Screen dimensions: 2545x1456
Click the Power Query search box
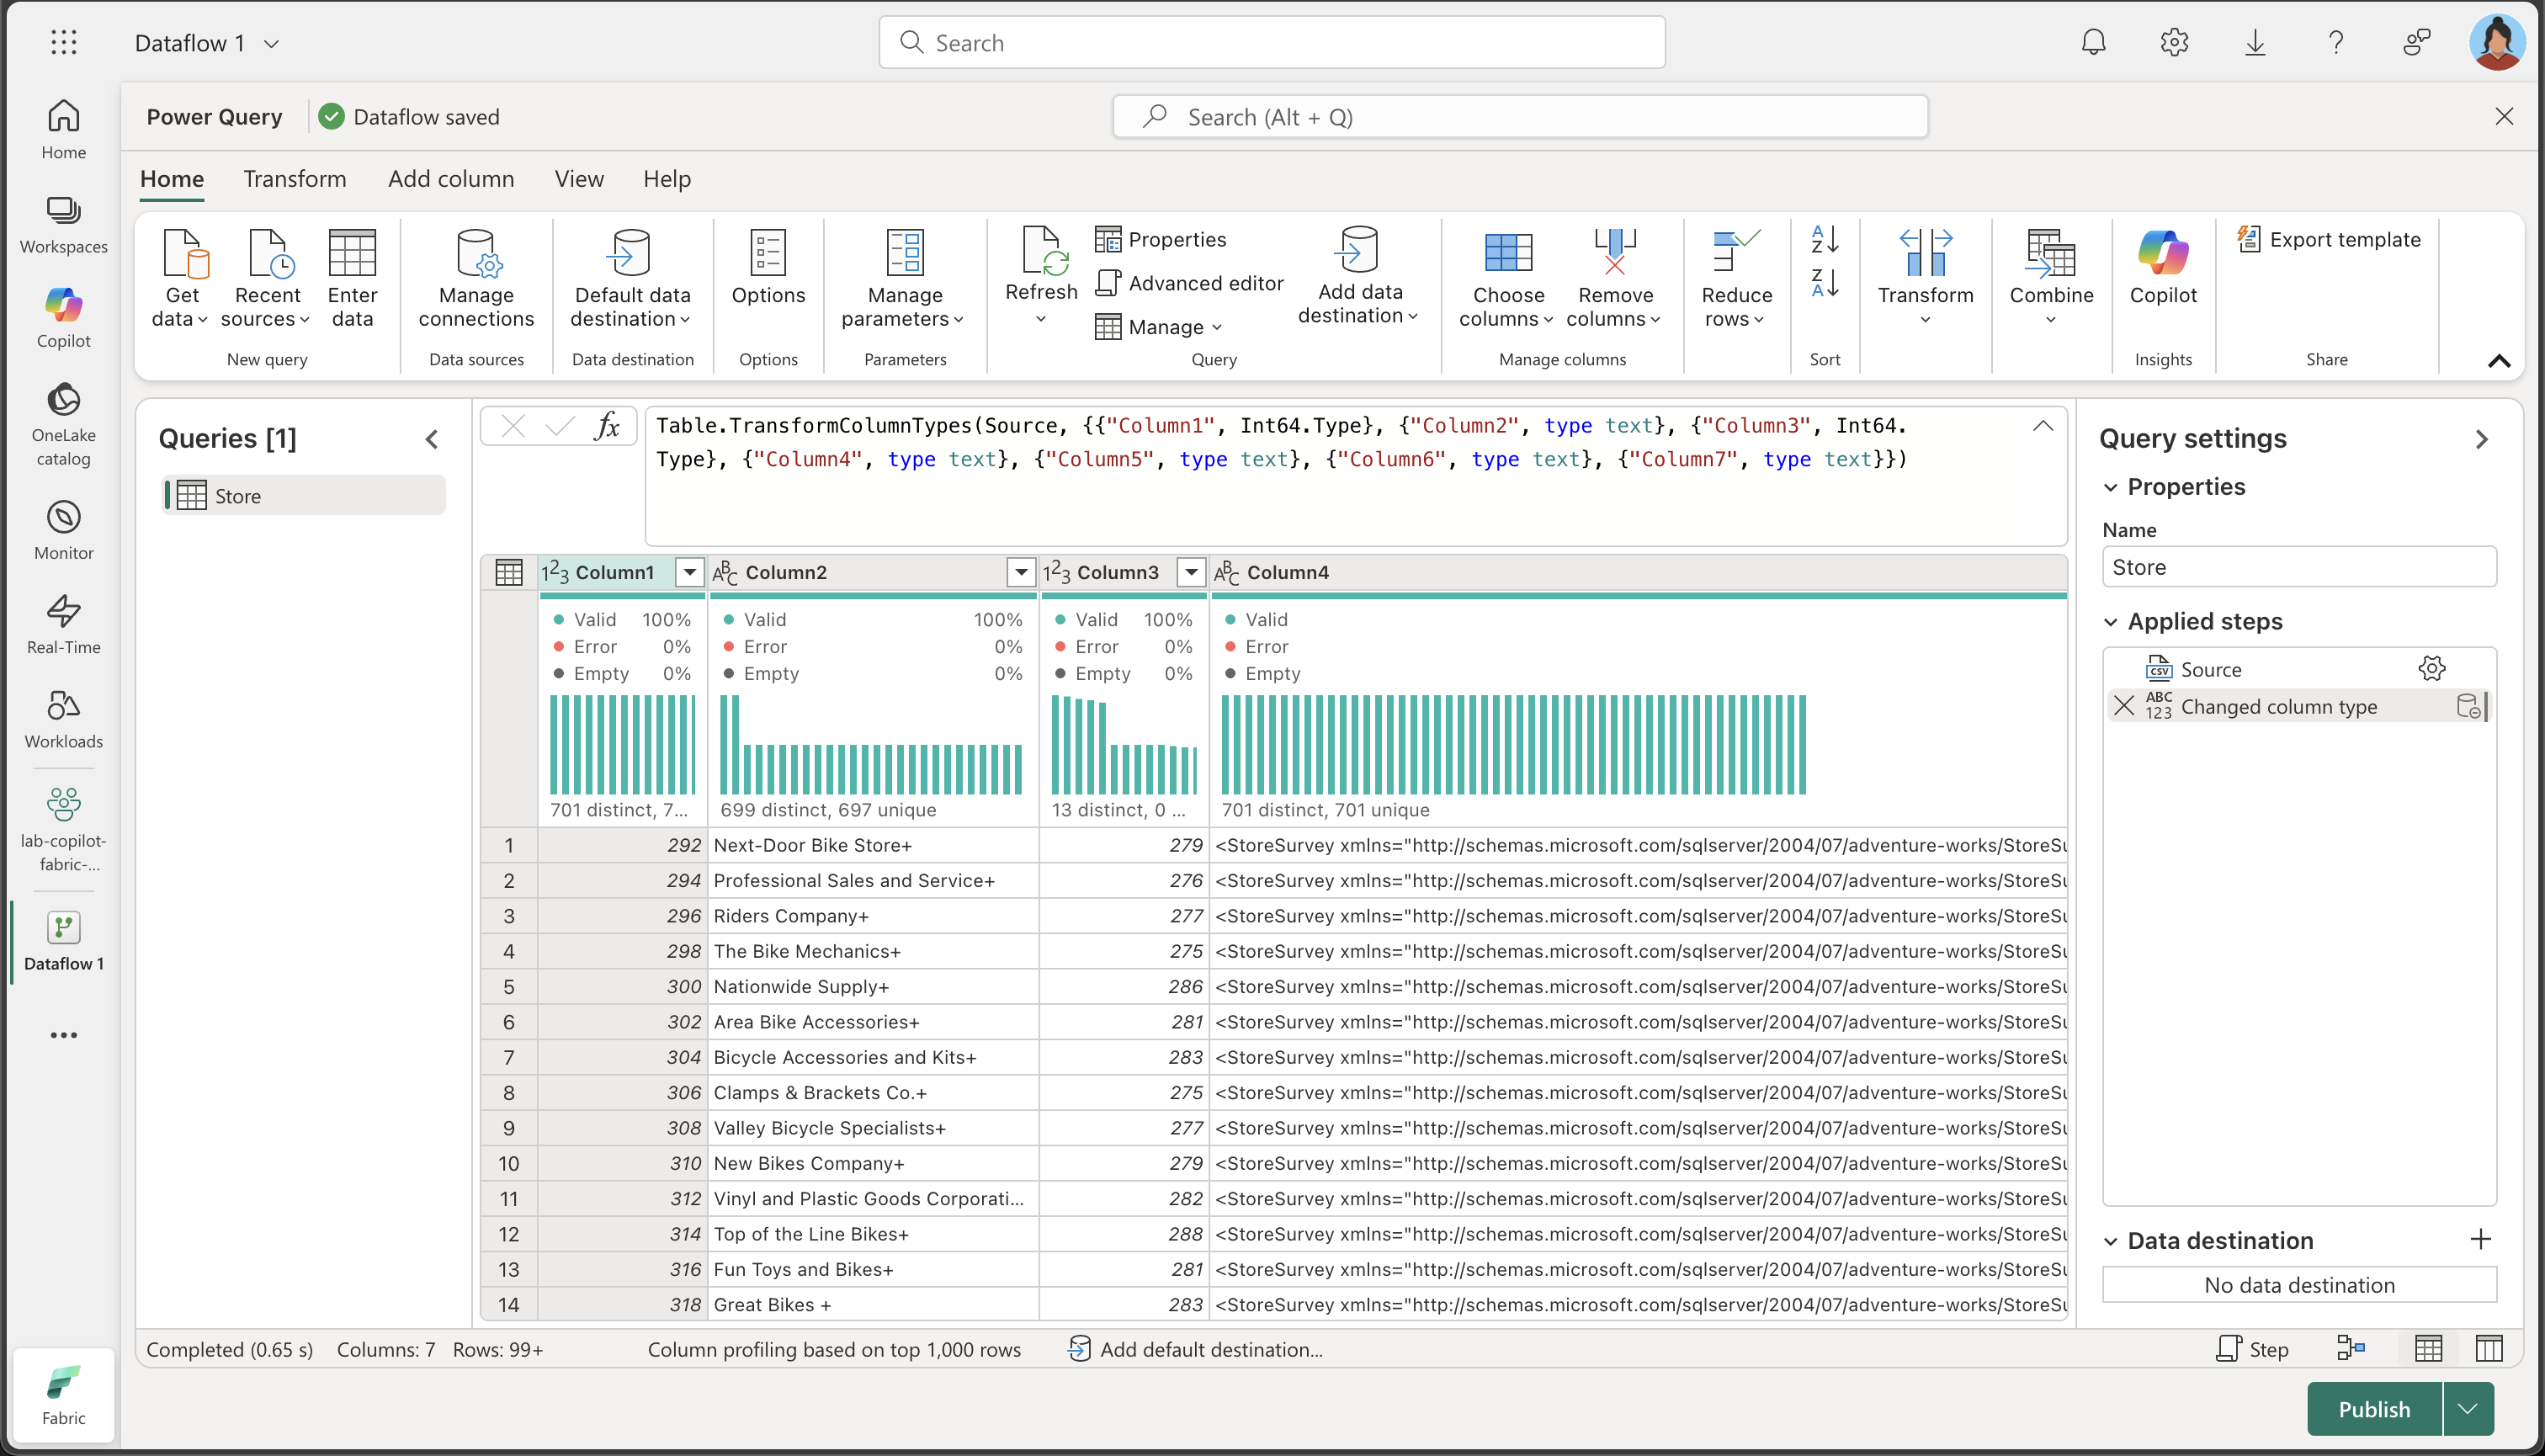coord(1520,117)
